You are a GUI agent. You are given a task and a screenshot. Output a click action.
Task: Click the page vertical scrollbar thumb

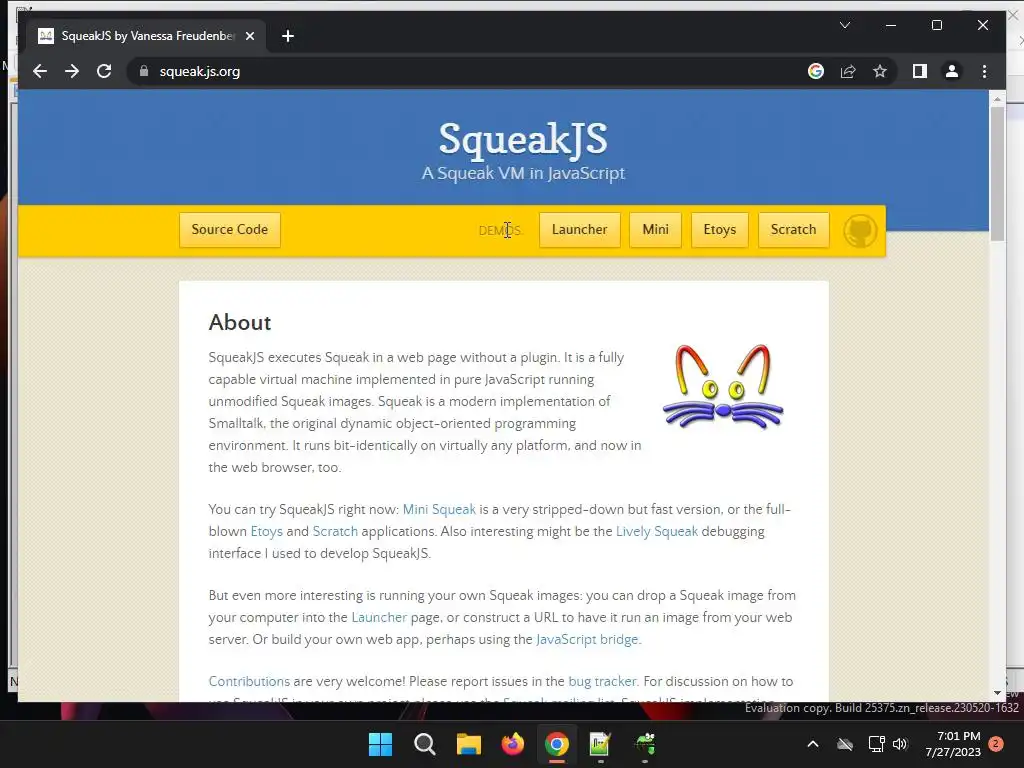click(x=997, y=173)
